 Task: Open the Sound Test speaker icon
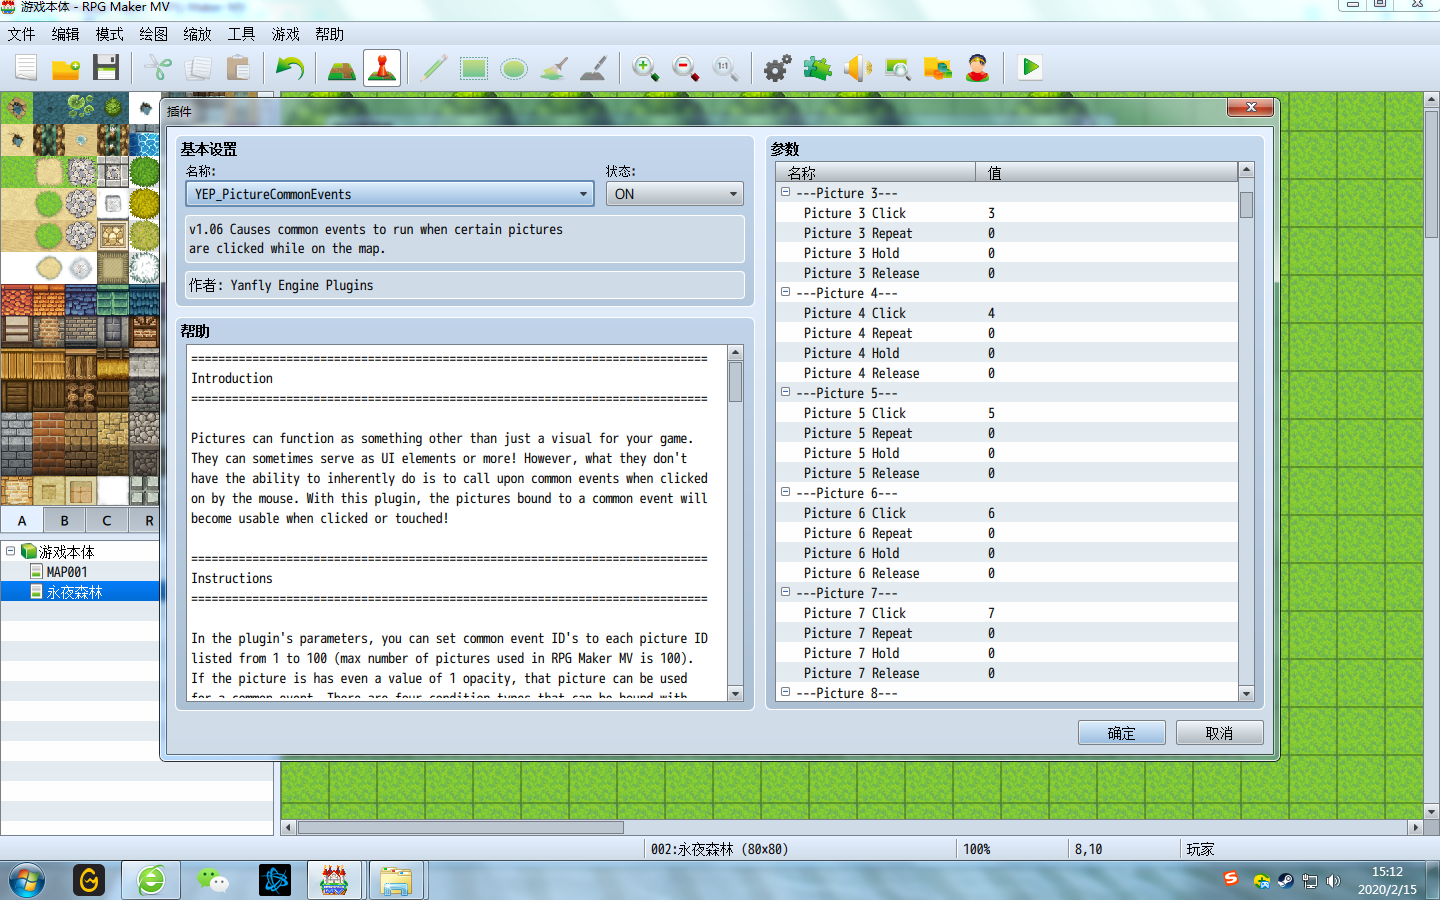click(858, 68)
